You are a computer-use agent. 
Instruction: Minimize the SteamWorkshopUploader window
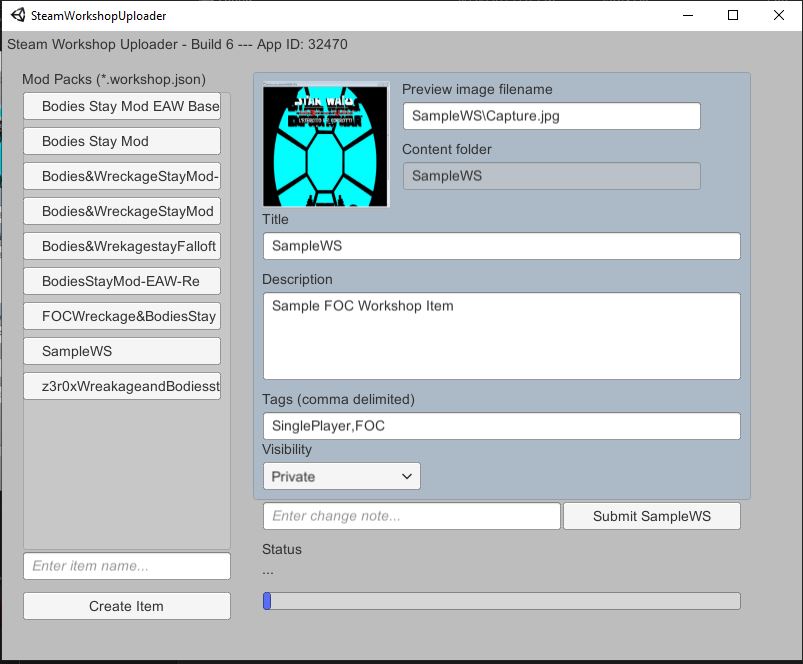click(688, 15)
